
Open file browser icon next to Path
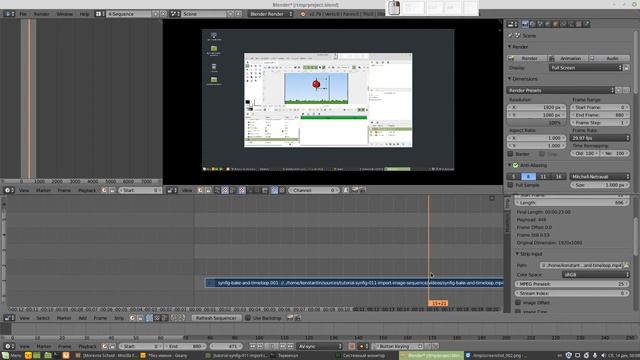point(627,265)
